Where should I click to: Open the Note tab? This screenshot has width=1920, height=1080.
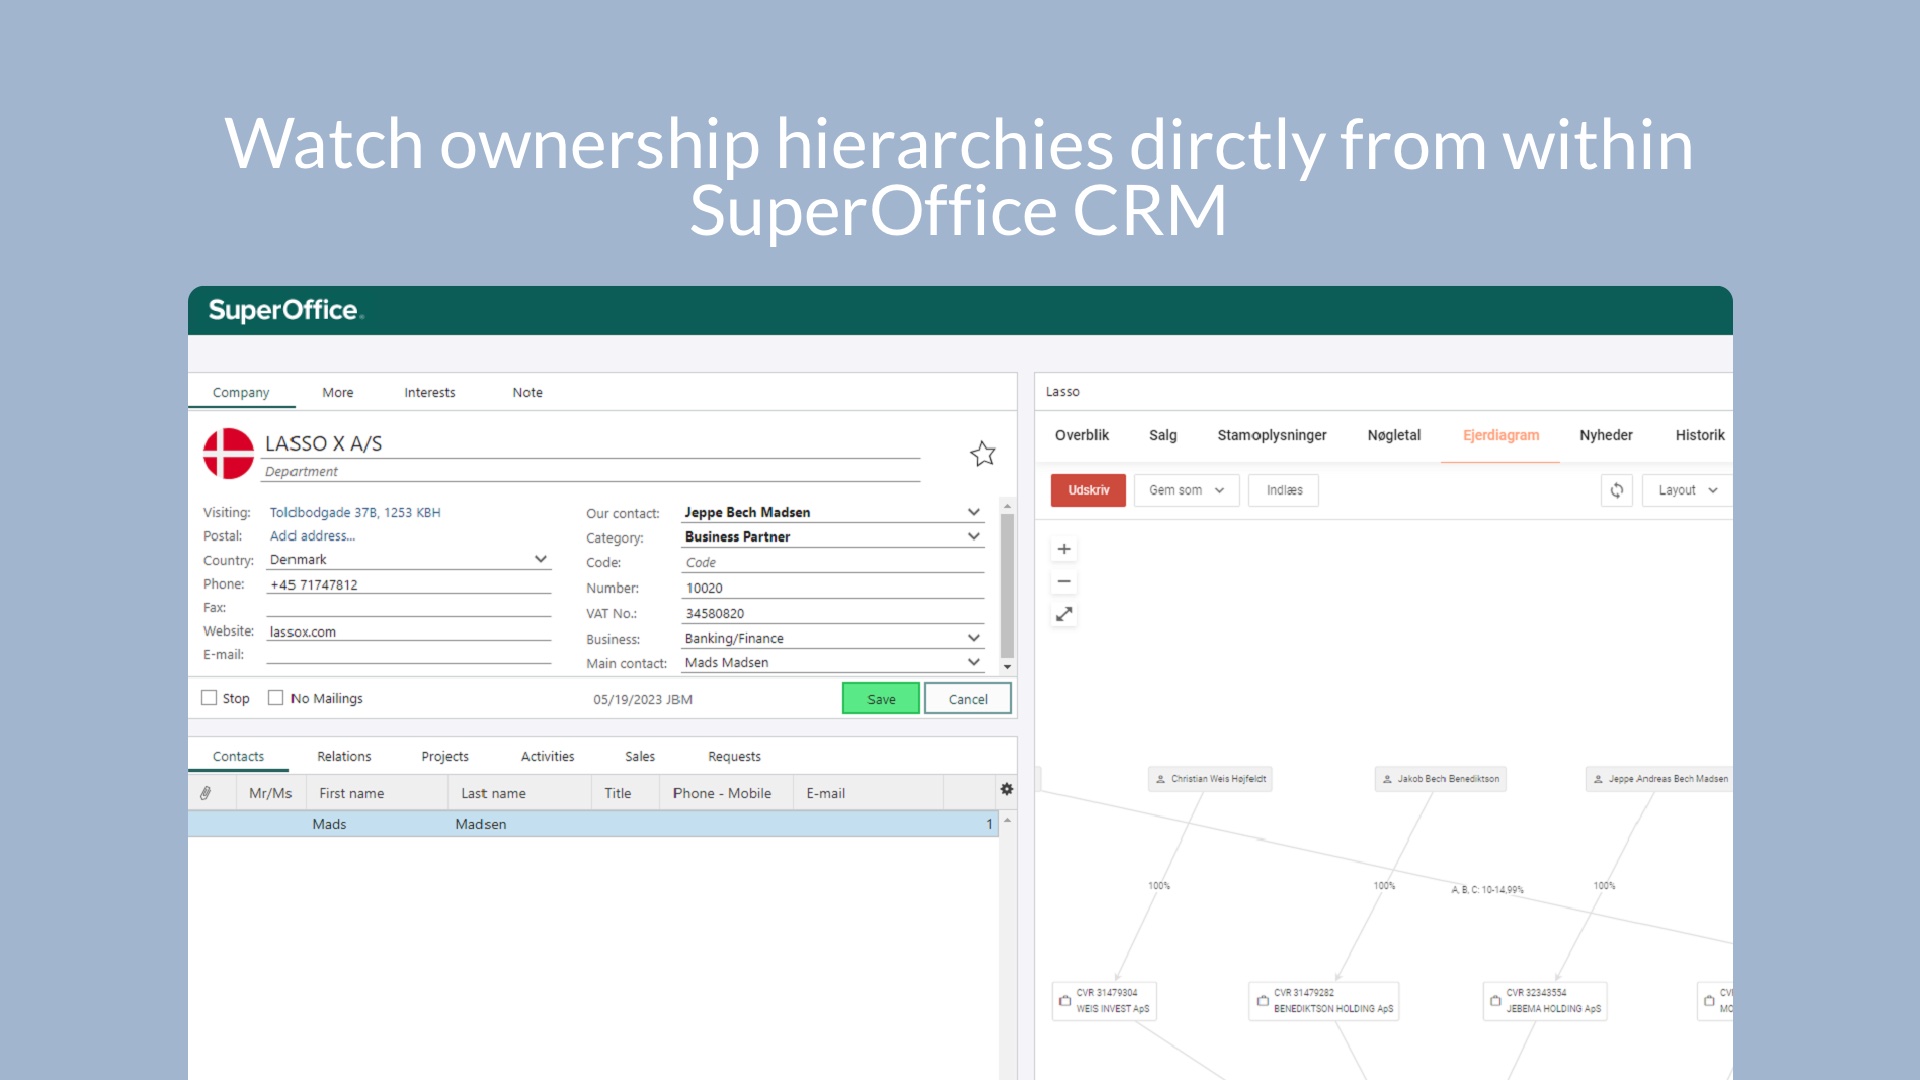click(528, 393)
